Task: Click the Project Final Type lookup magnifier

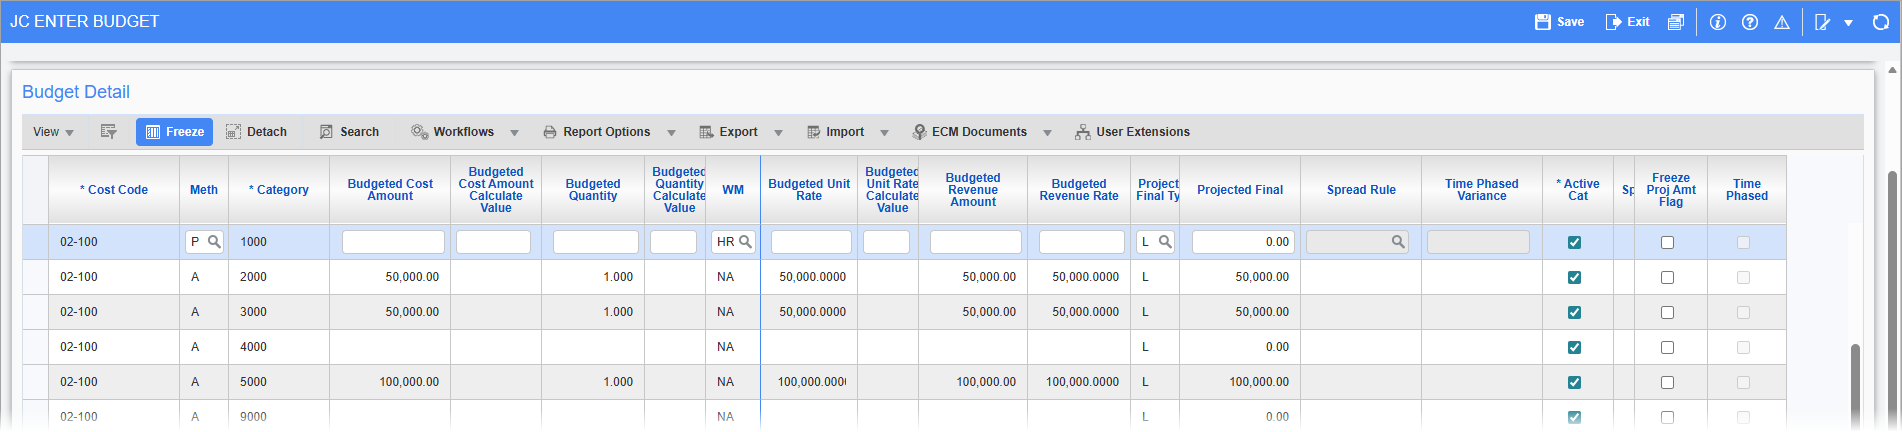Action: pos(1165,242)
